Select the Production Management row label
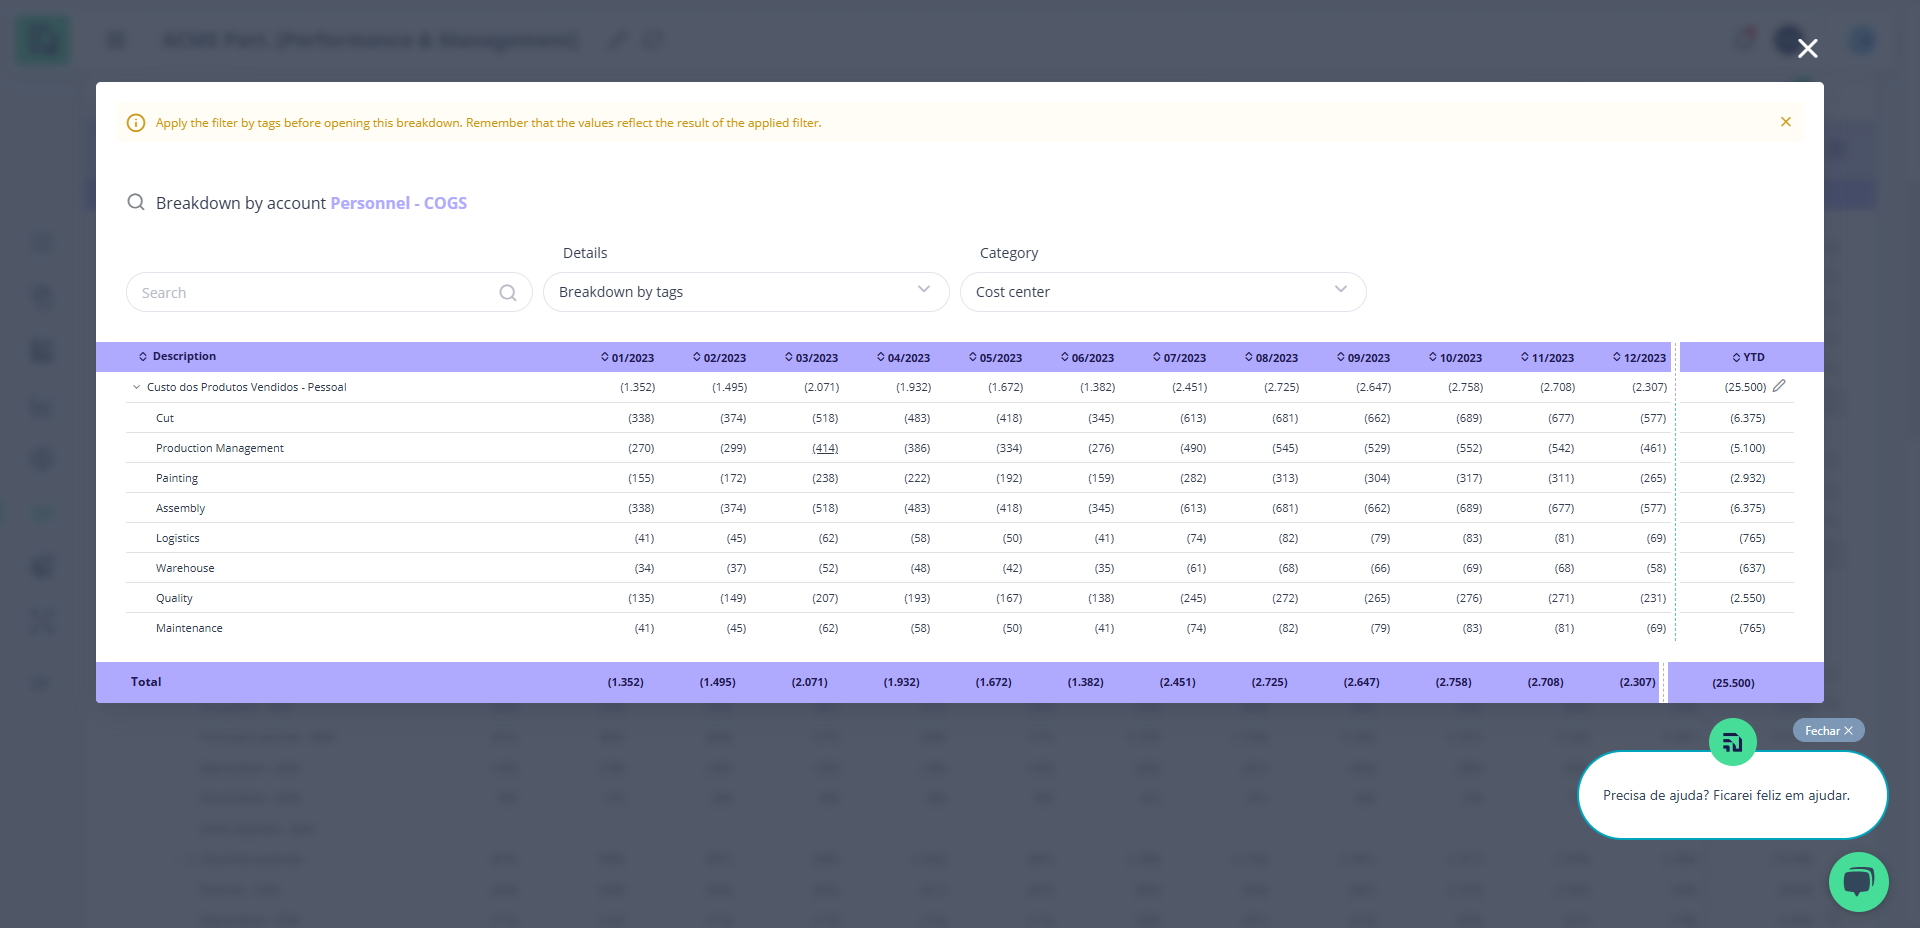This screenshot has width=1920, height=928. pos(220,448)
